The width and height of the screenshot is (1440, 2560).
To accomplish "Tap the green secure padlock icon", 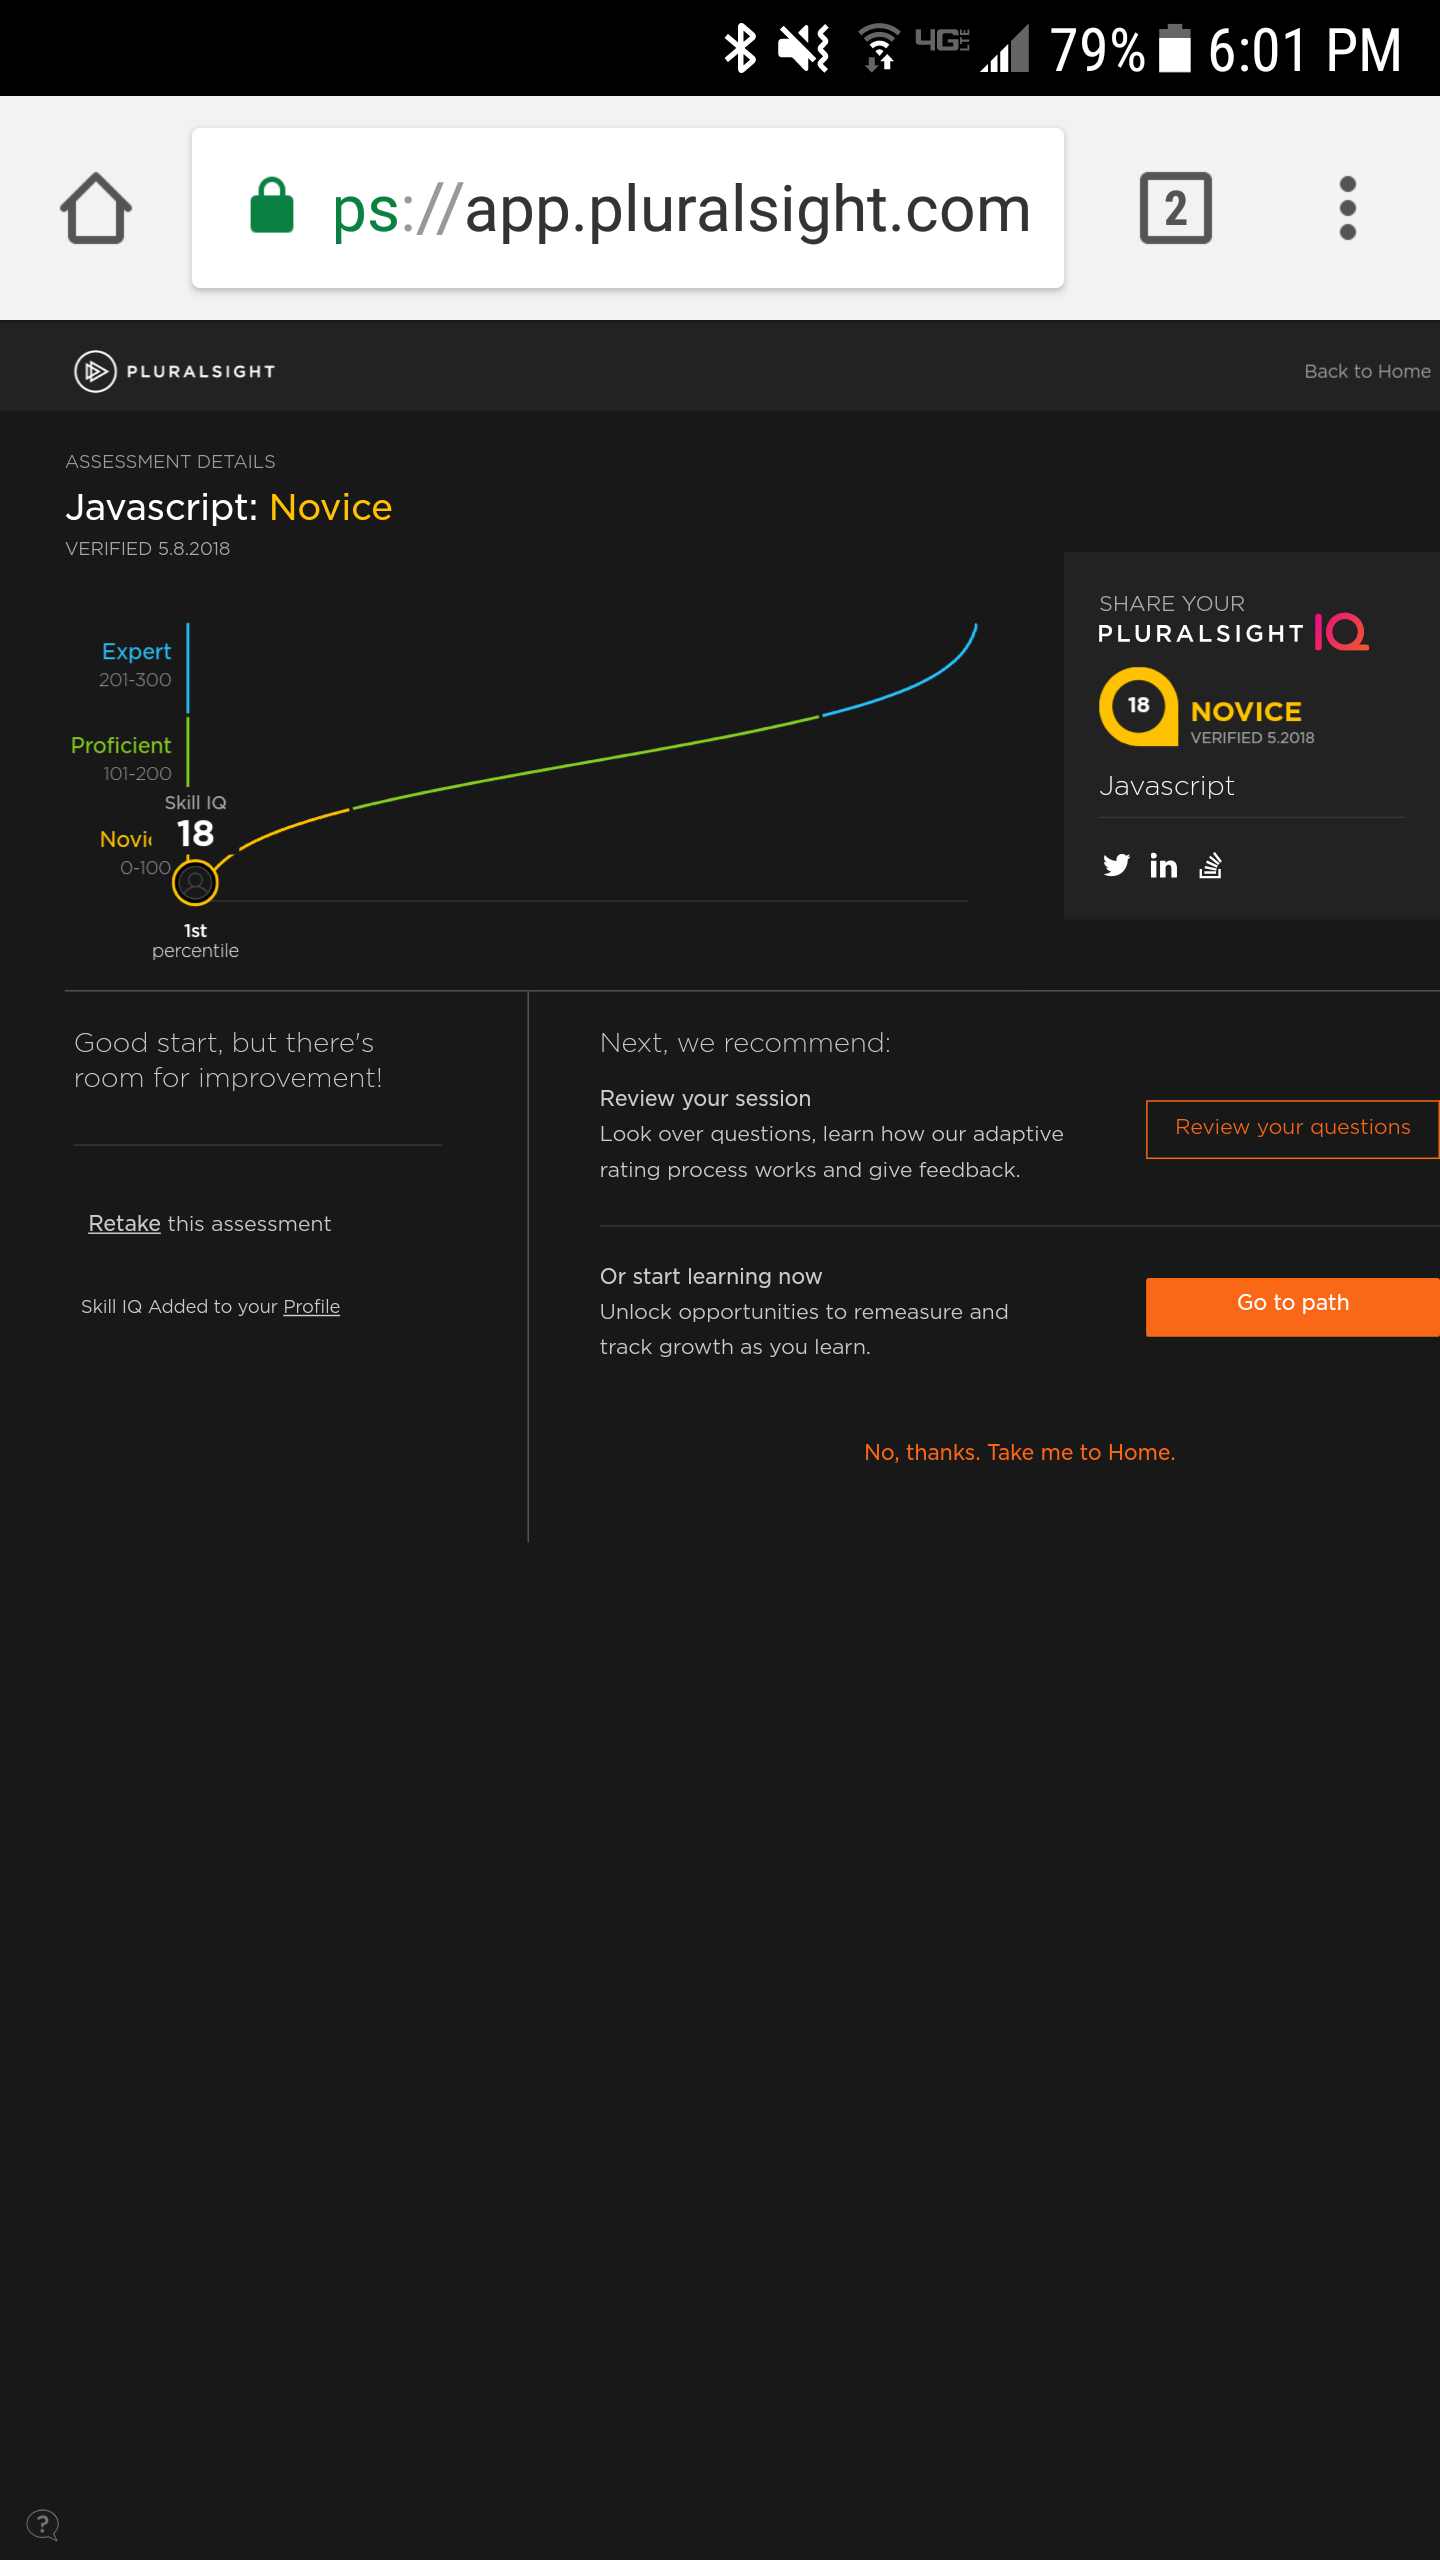I will point(272,207).
